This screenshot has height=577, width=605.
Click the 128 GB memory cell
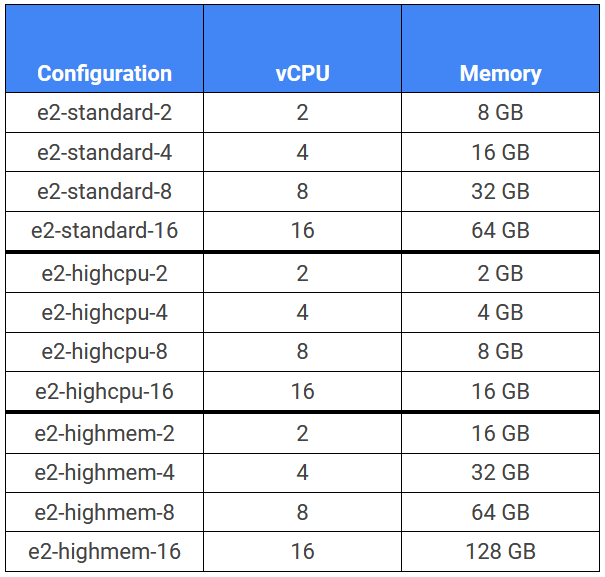pos(500,551)
